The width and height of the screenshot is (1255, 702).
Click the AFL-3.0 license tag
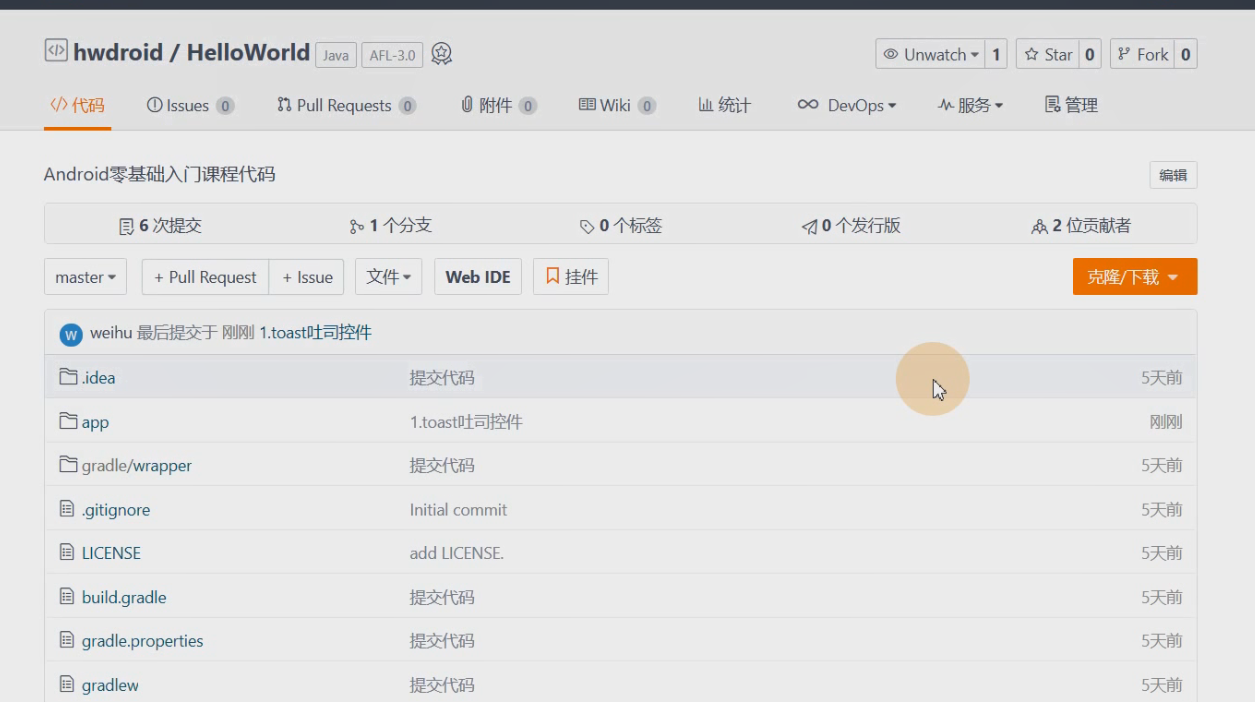(392, 55)
